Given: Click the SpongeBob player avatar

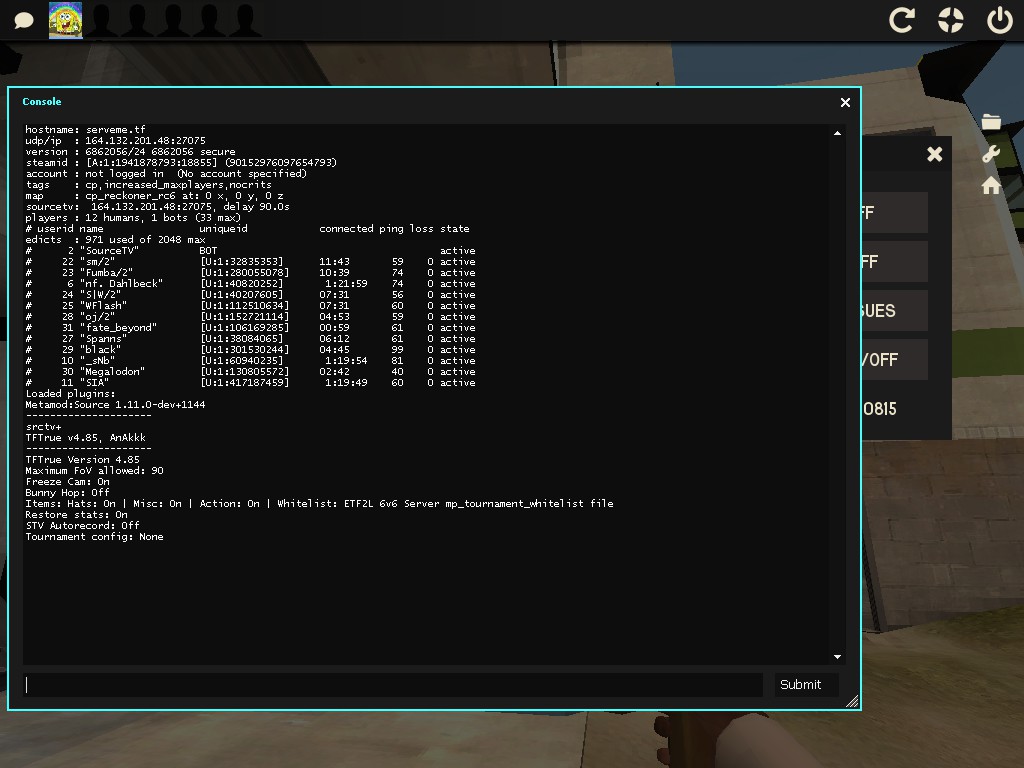Looking at the screenshot, I should pyautogui.click(x=66, y=20).
